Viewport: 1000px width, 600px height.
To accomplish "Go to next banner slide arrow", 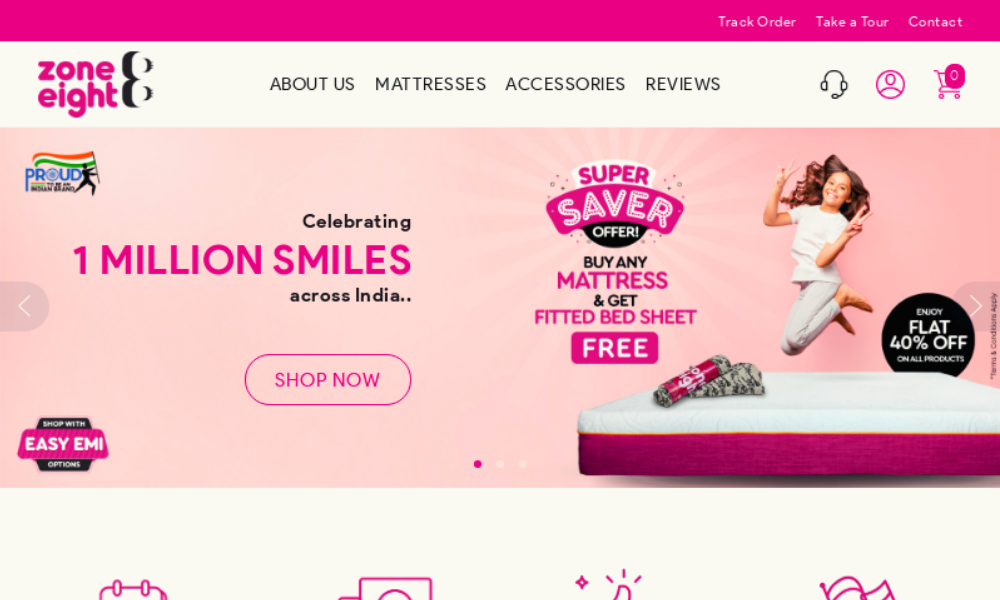I will tap(976, 307).
